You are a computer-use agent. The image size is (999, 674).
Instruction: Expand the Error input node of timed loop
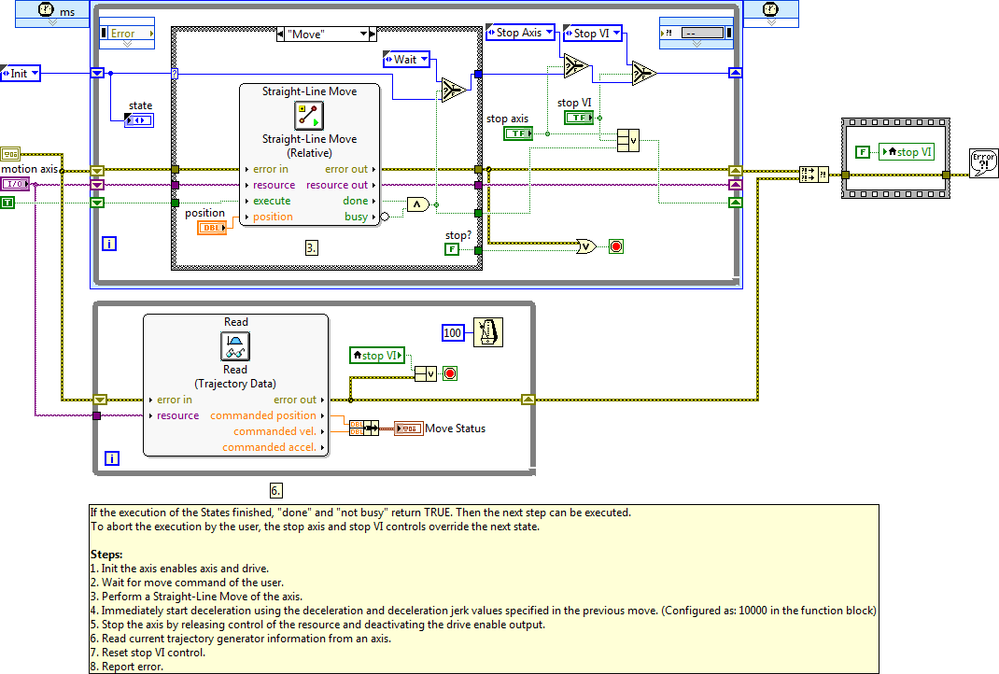point(127,44)
